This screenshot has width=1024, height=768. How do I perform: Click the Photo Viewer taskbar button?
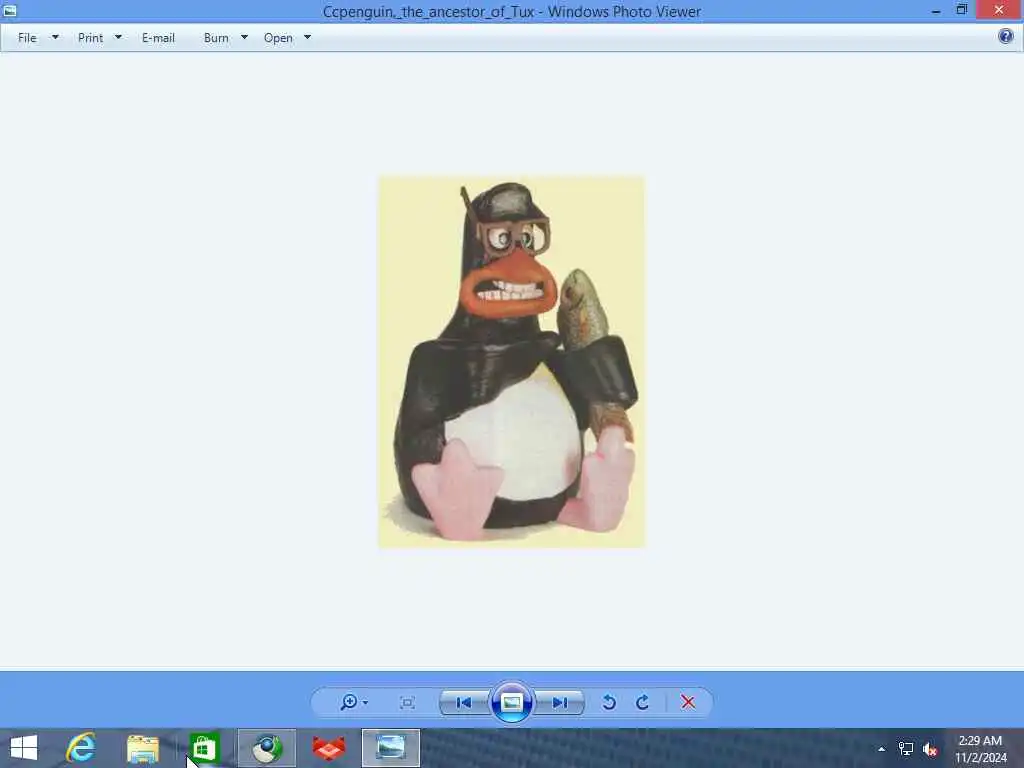(x=391, y=748)
